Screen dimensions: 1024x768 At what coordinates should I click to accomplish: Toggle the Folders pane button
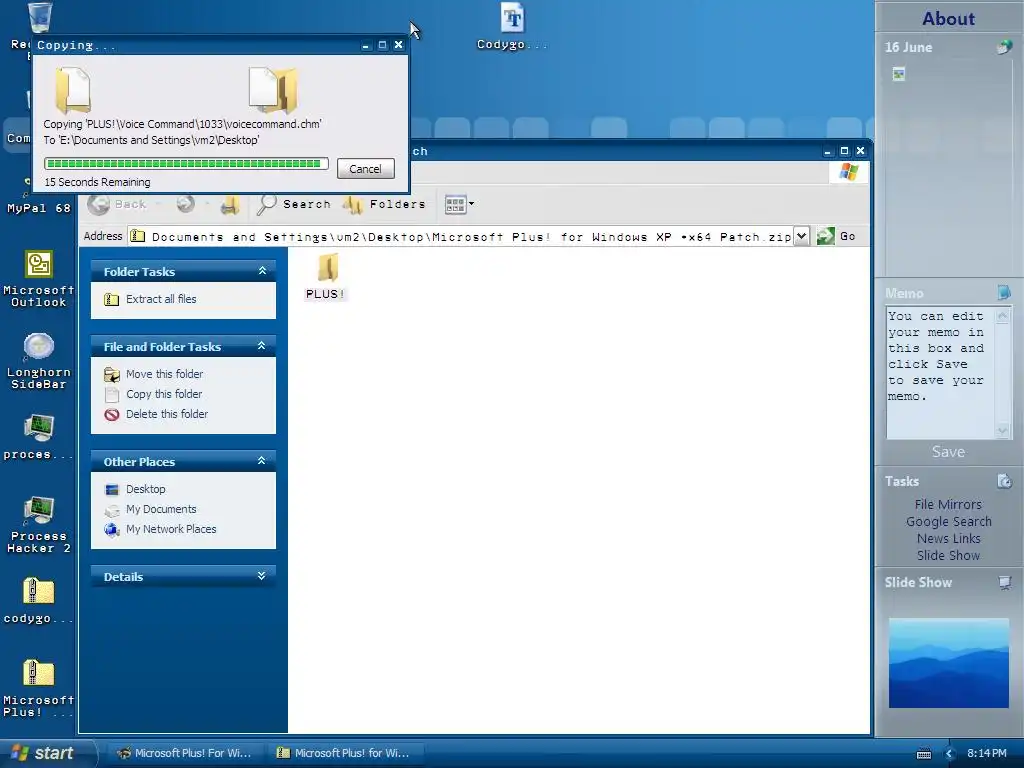[385, 204]
